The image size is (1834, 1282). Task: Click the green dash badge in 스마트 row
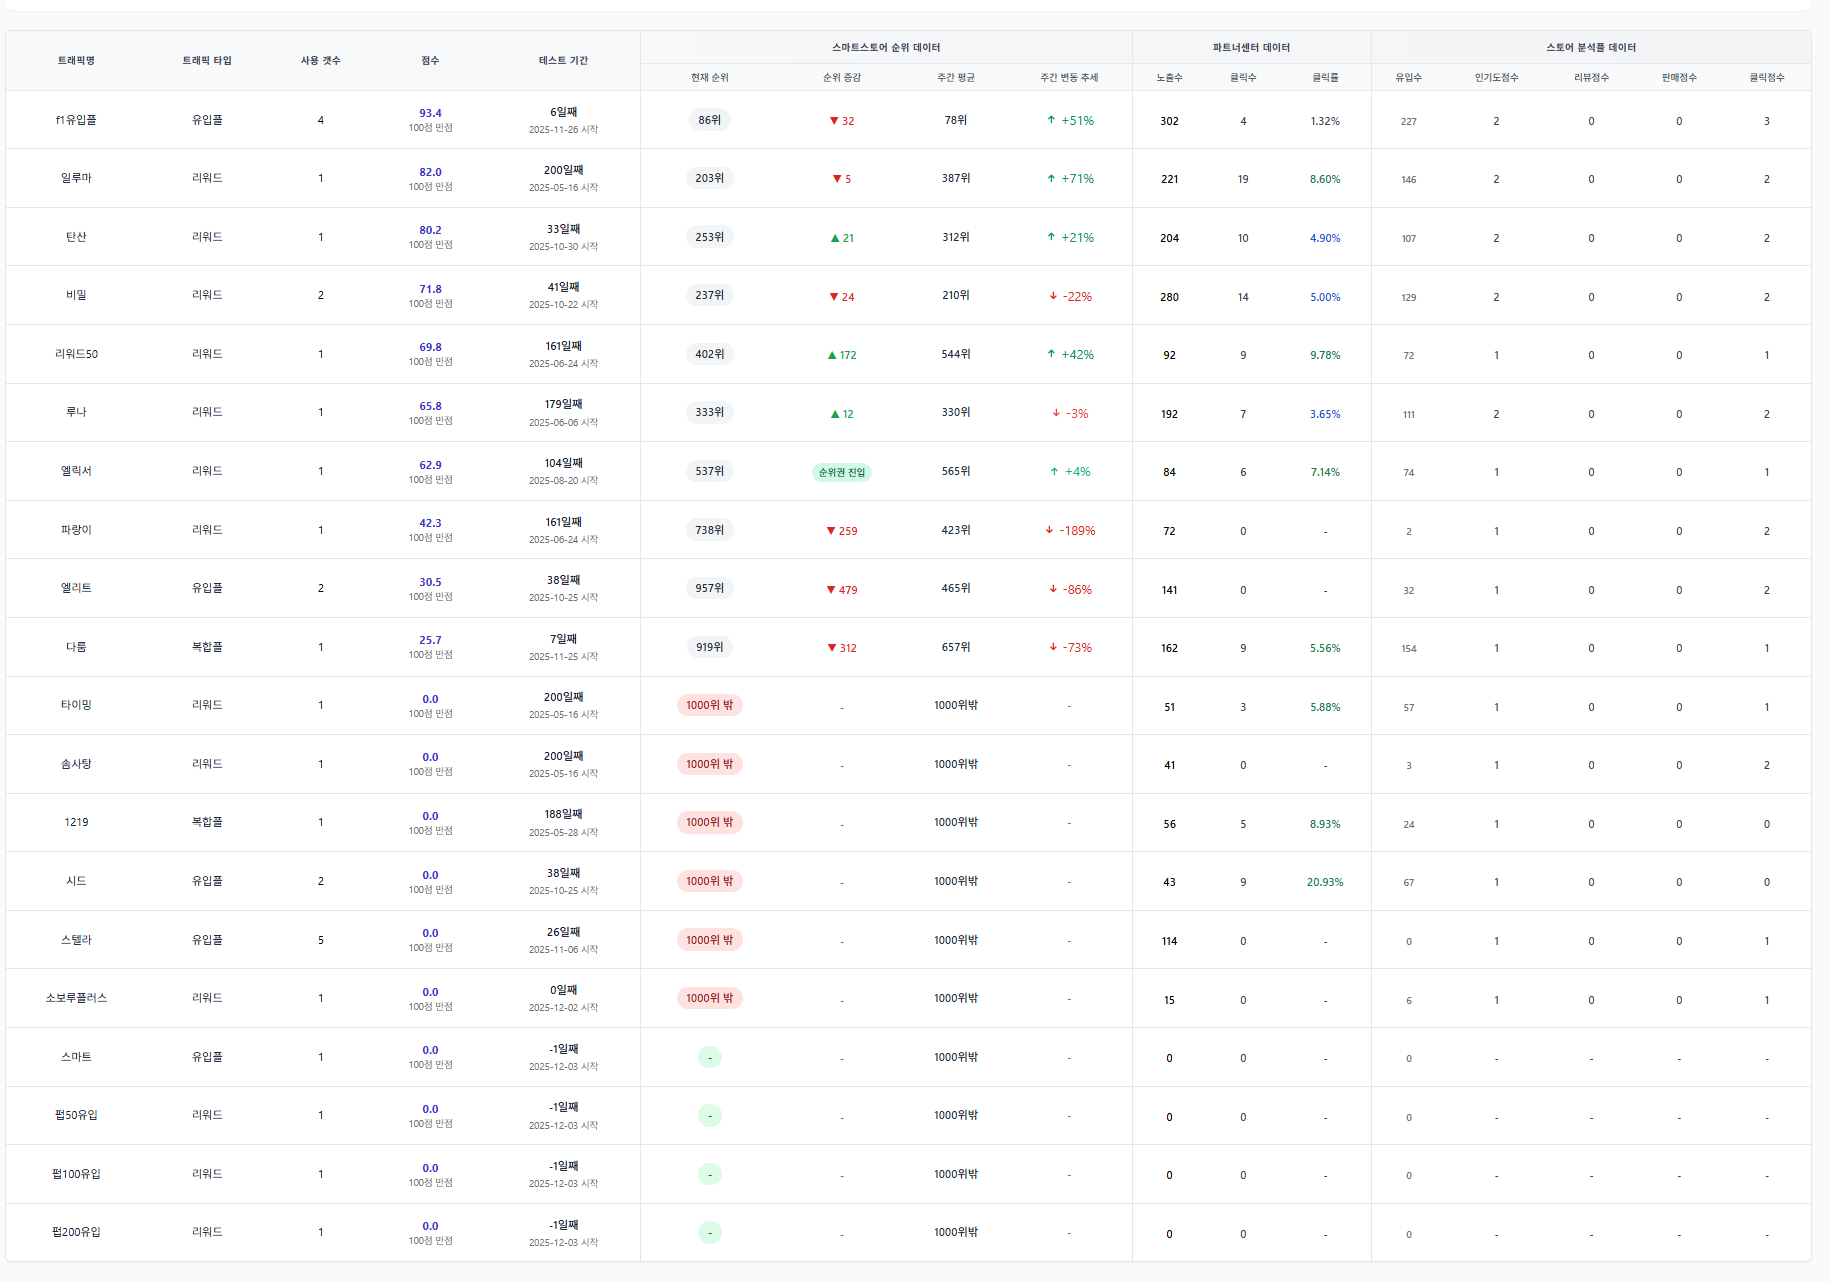[710, 1057]
